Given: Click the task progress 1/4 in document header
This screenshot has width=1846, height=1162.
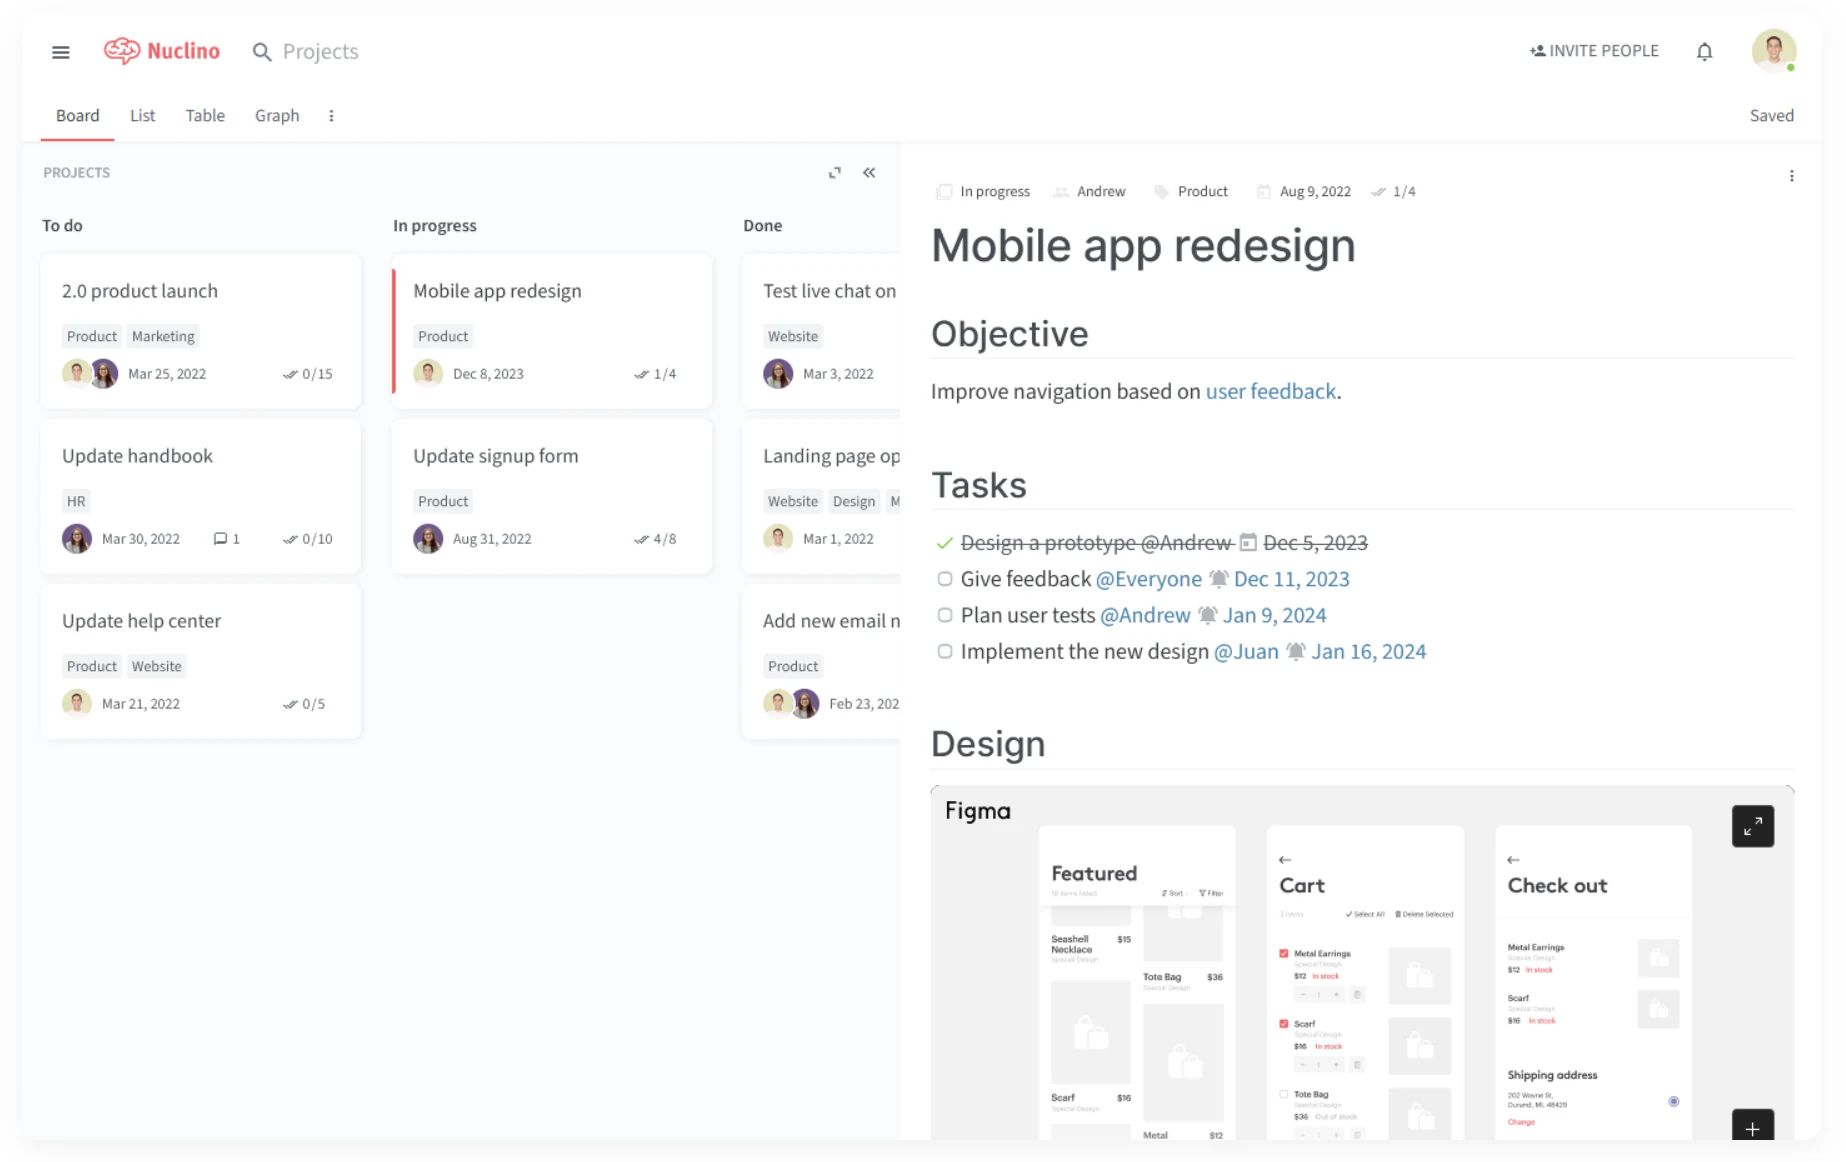Looking at the screenshot, I should coord(1393,192).
